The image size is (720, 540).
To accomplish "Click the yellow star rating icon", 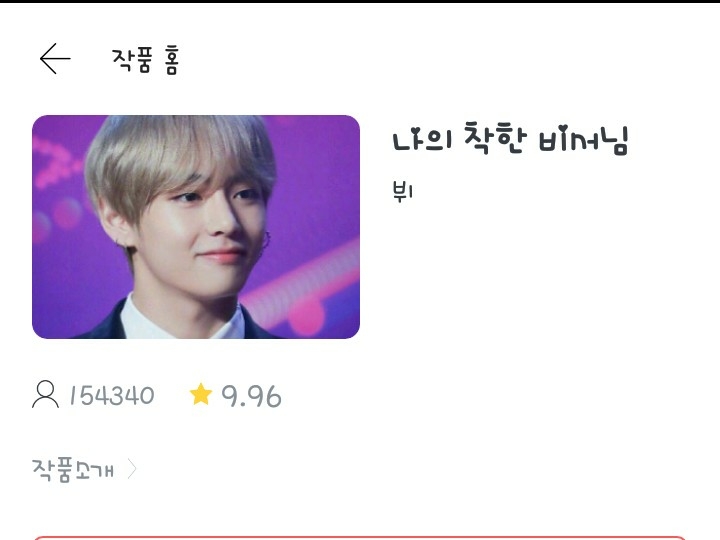I will [201, 394].
